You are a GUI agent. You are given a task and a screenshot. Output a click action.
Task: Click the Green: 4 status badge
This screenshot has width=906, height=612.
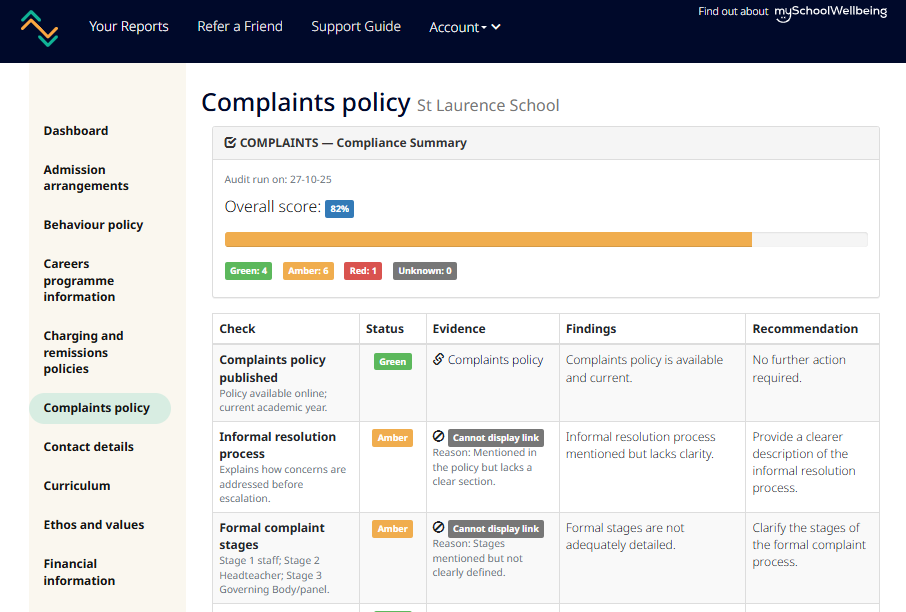[248, 271]
